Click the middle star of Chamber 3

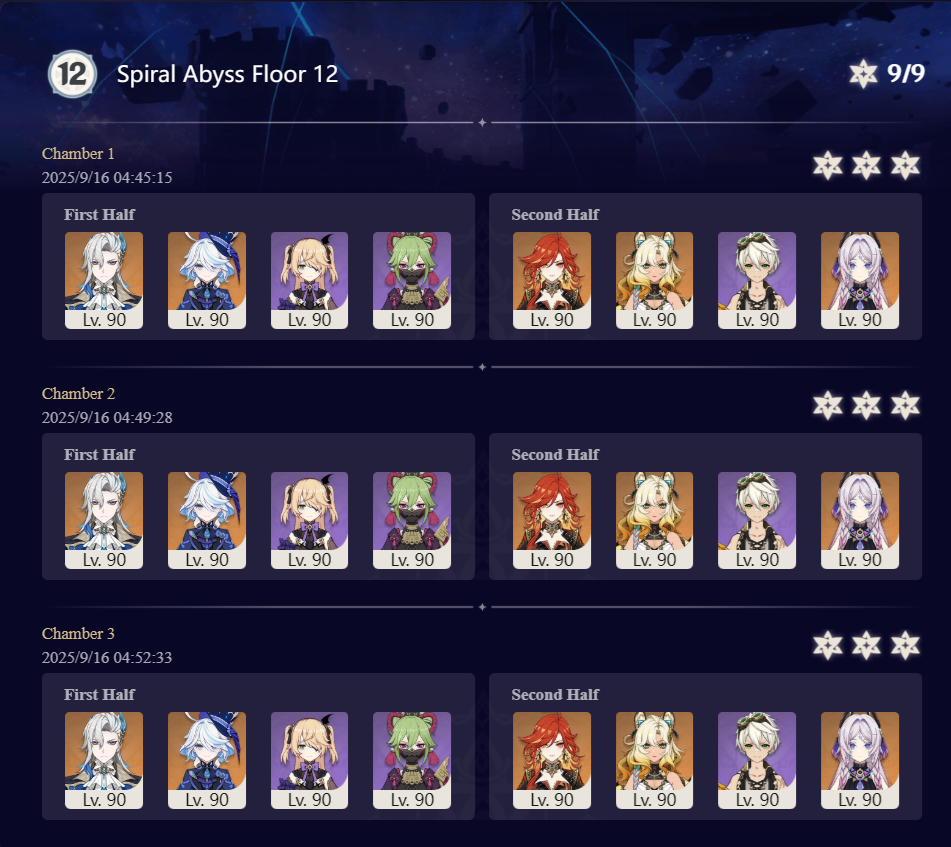click(867, 646)
